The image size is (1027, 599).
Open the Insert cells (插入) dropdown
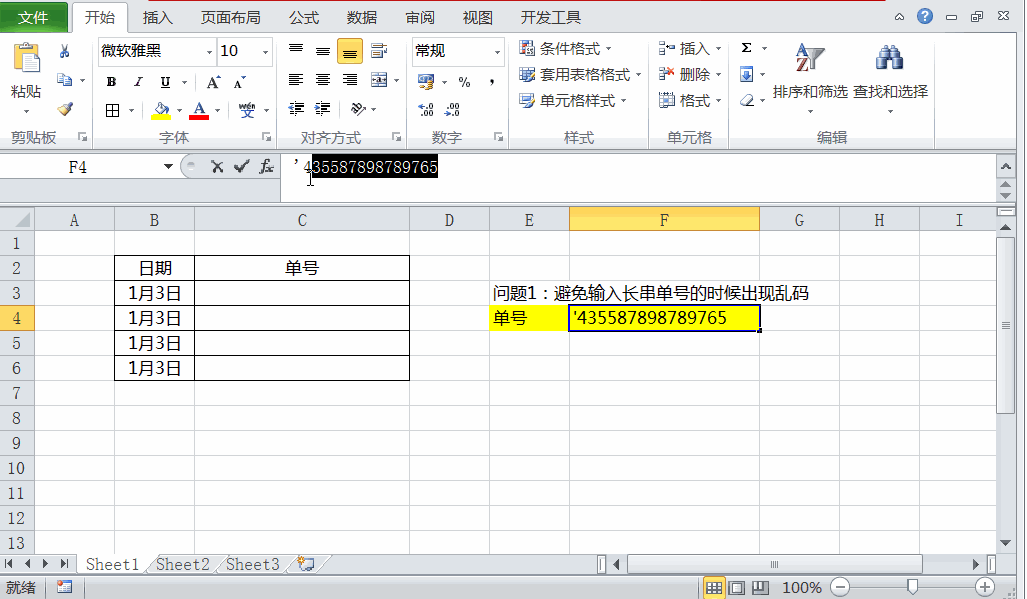click(719, 48)
